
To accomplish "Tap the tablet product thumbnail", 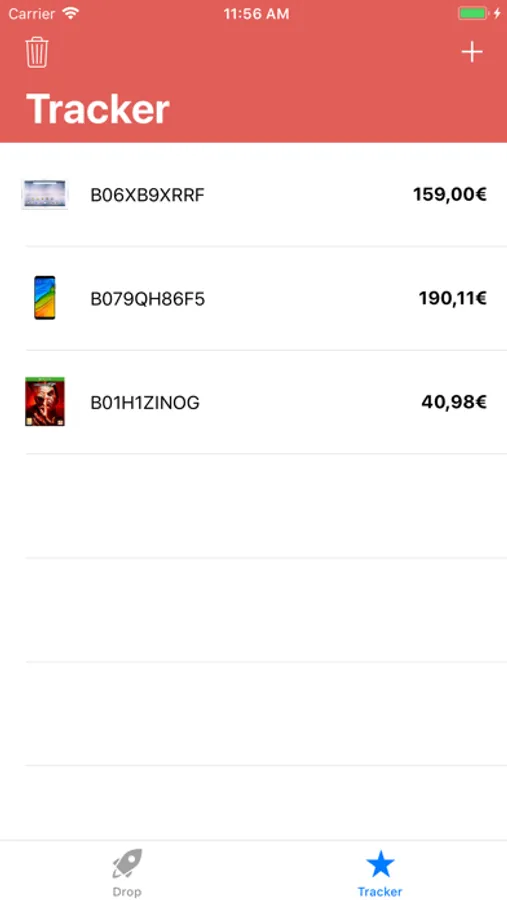I will coord(44,195).
